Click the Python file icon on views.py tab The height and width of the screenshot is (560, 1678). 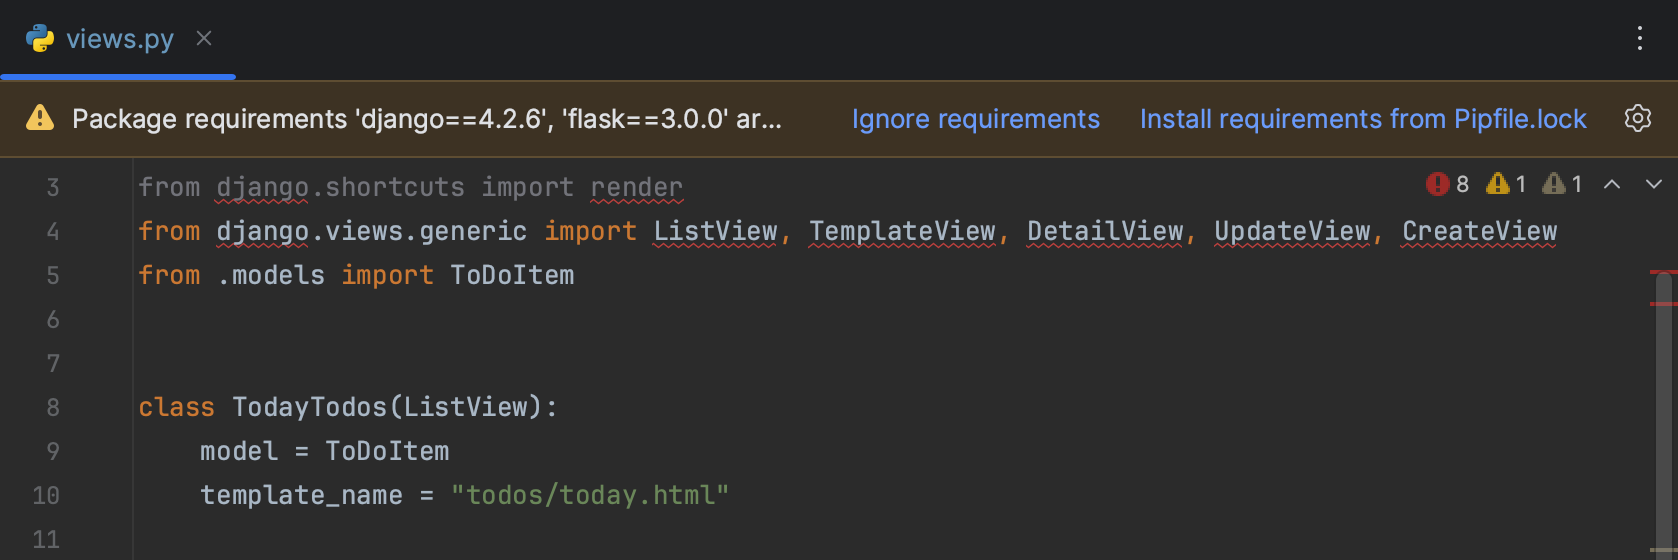pyautogui.click(x=40, y=39)
